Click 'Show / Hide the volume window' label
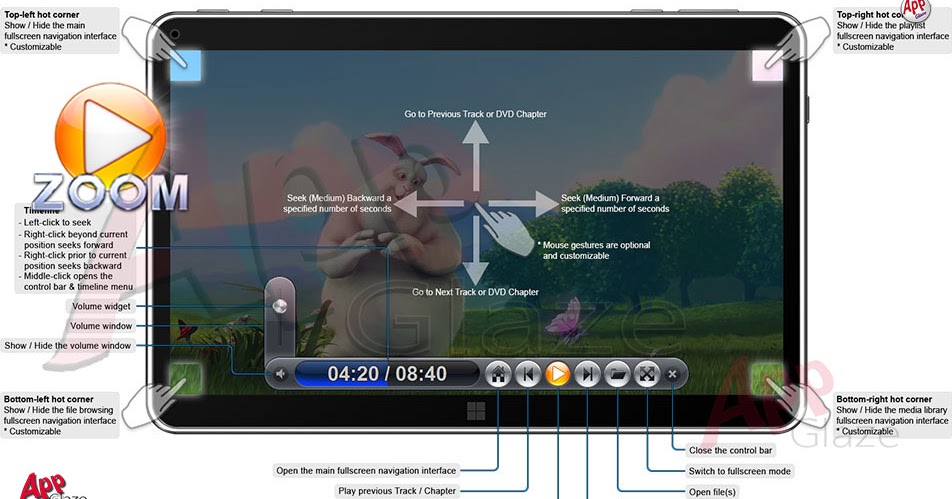This screenshot has height=499, width=952. [x=67, y=345]
